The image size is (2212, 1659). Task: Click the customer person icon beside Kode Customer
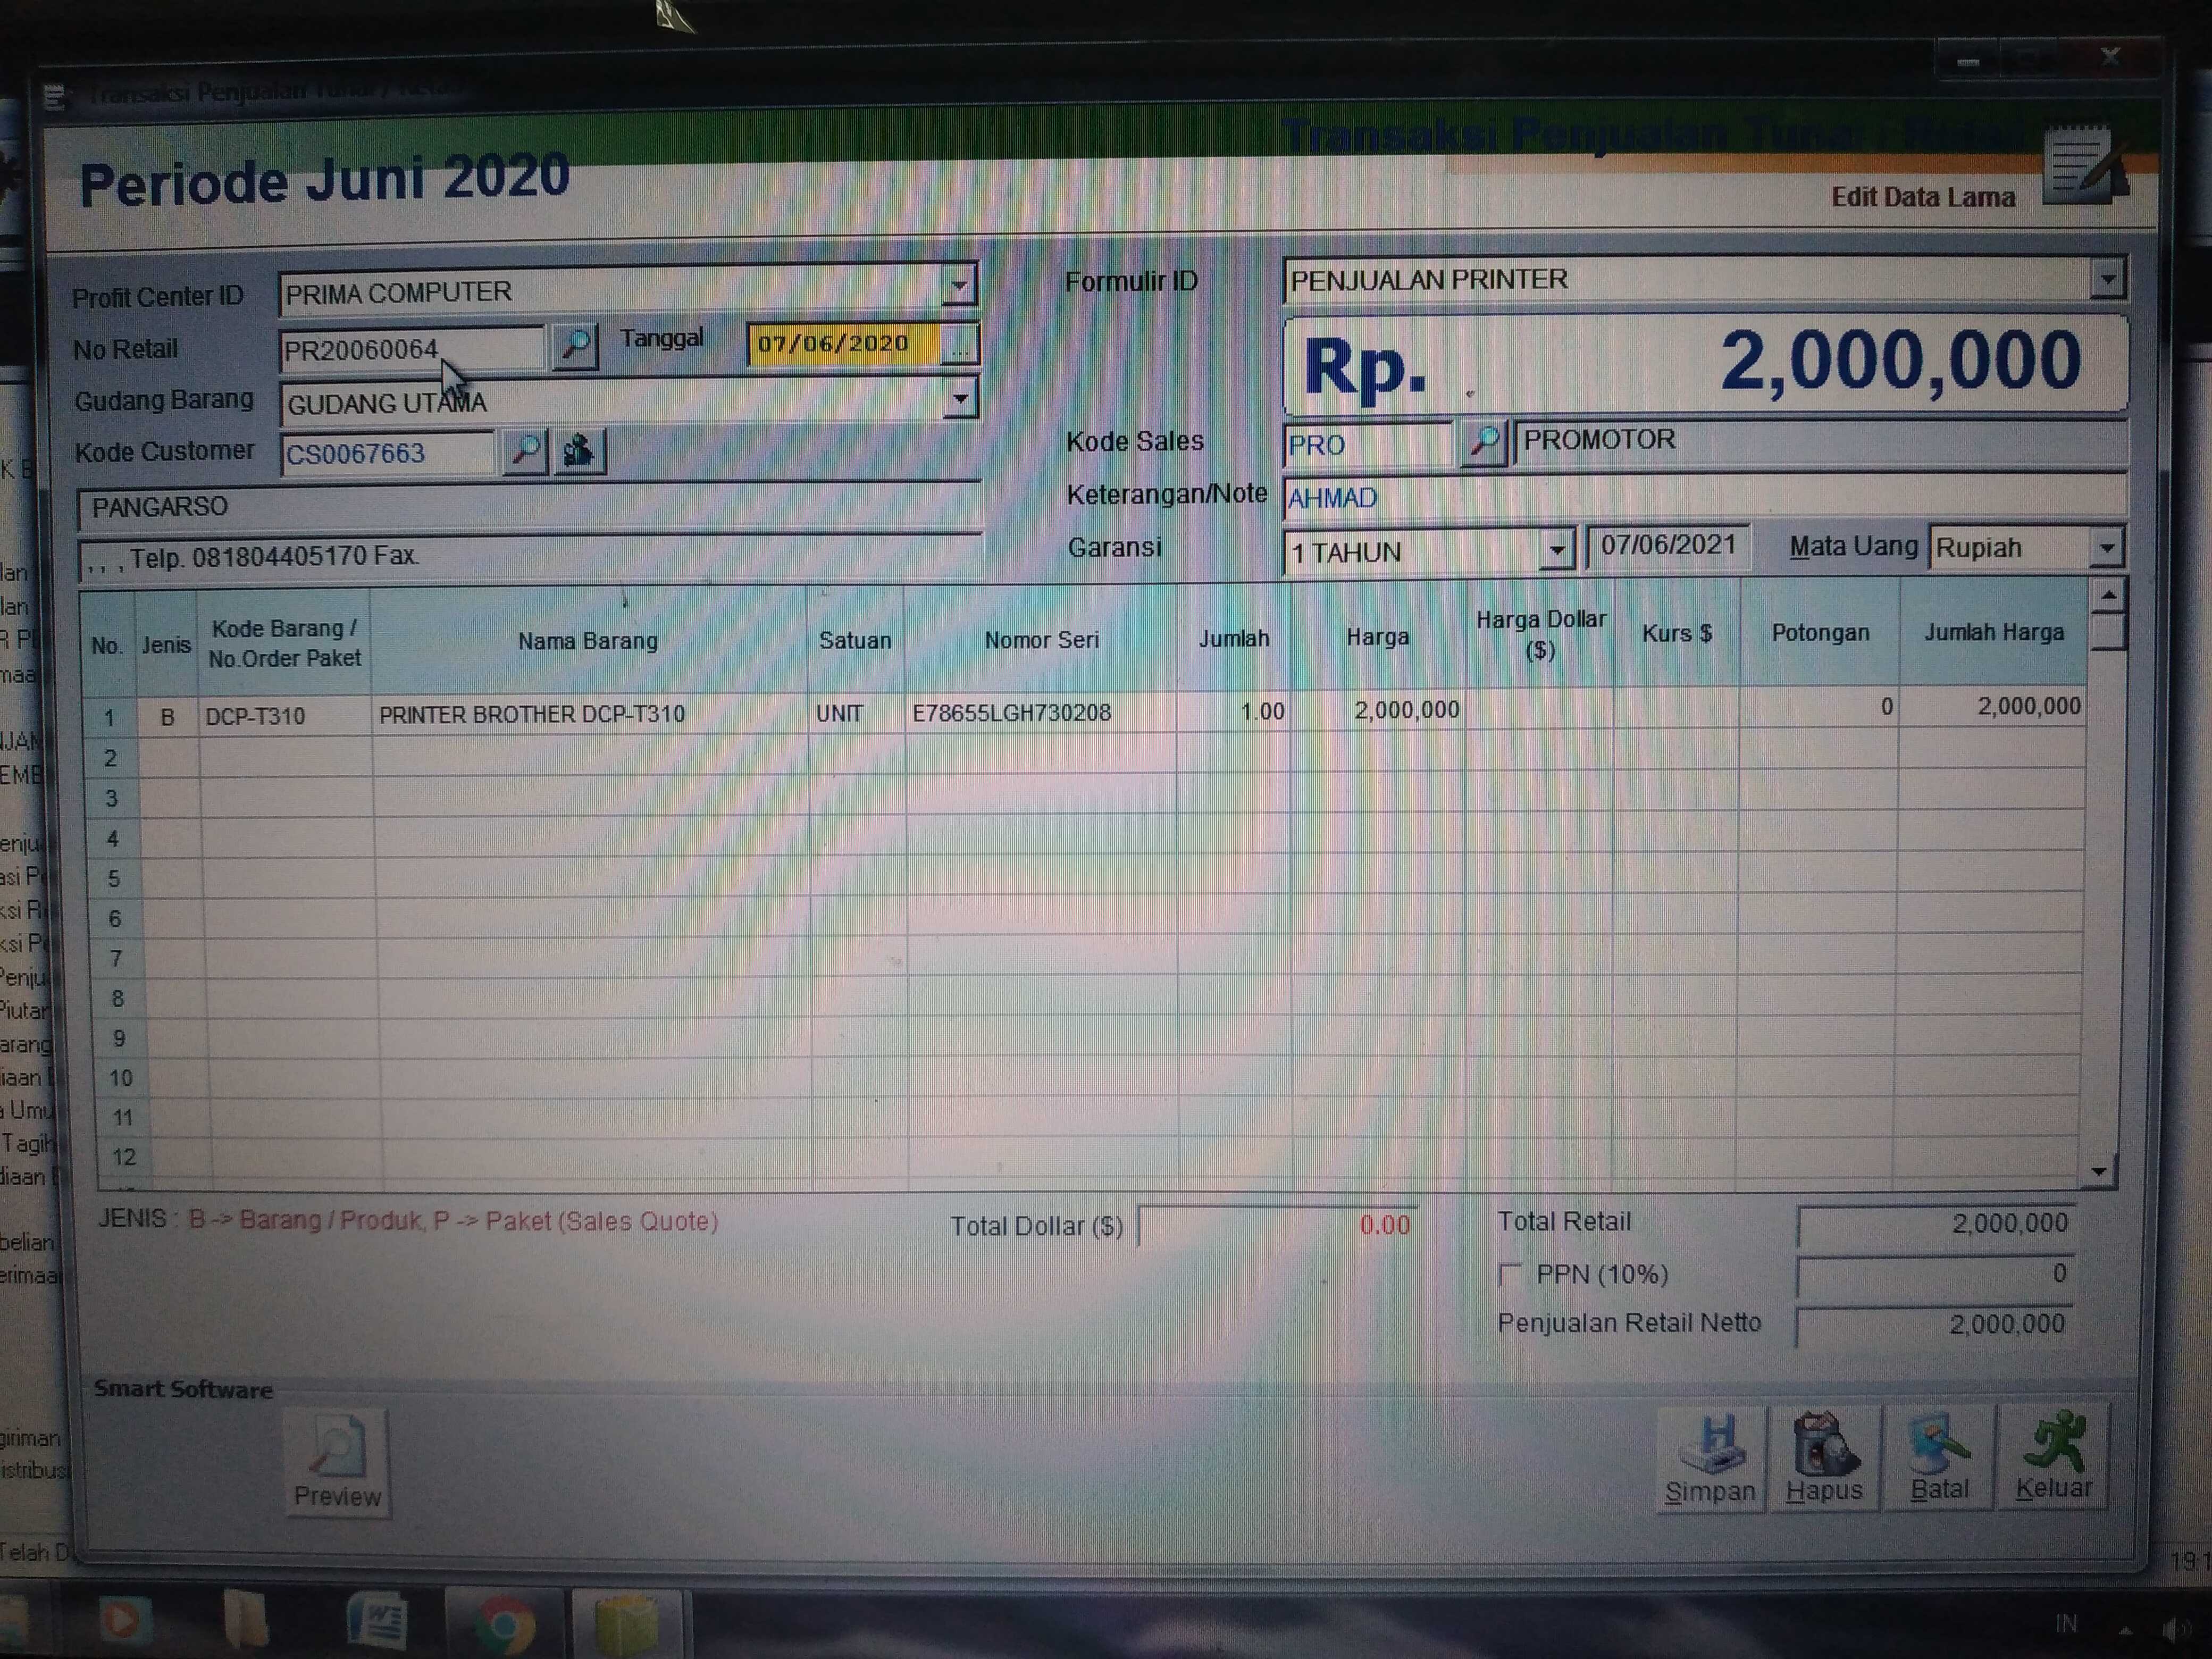[579, 451]
